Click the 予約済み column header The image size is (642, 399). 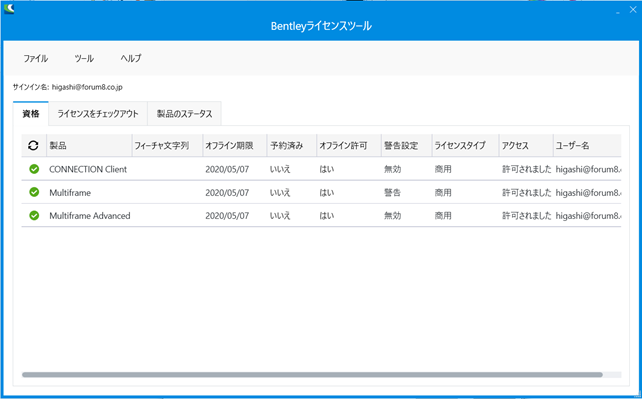pyautogui.click(x=292, y=145)
